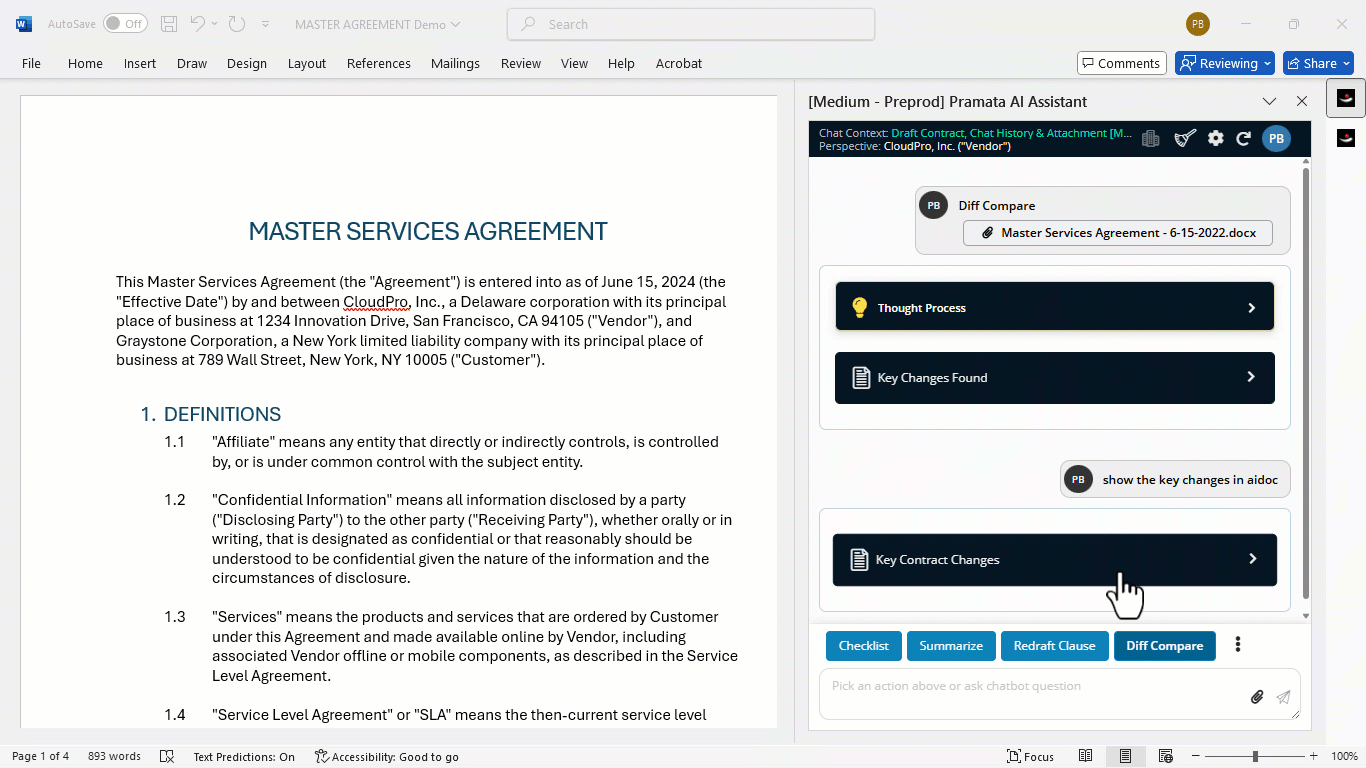Undo the last action
1366x768 pixels.
pyautogui.click(x=197, y=24)
